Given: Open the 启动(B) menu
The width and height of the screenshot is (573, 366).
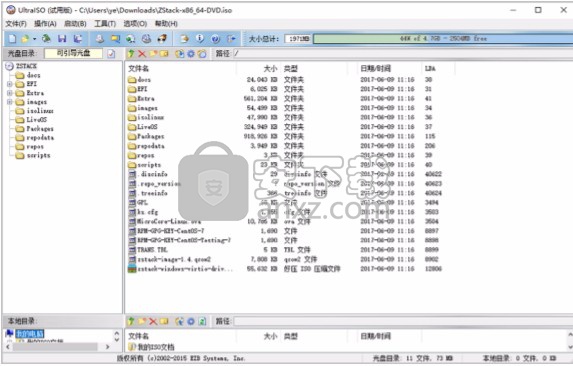Looking at the screenshot, I should (x=75, y=24).
